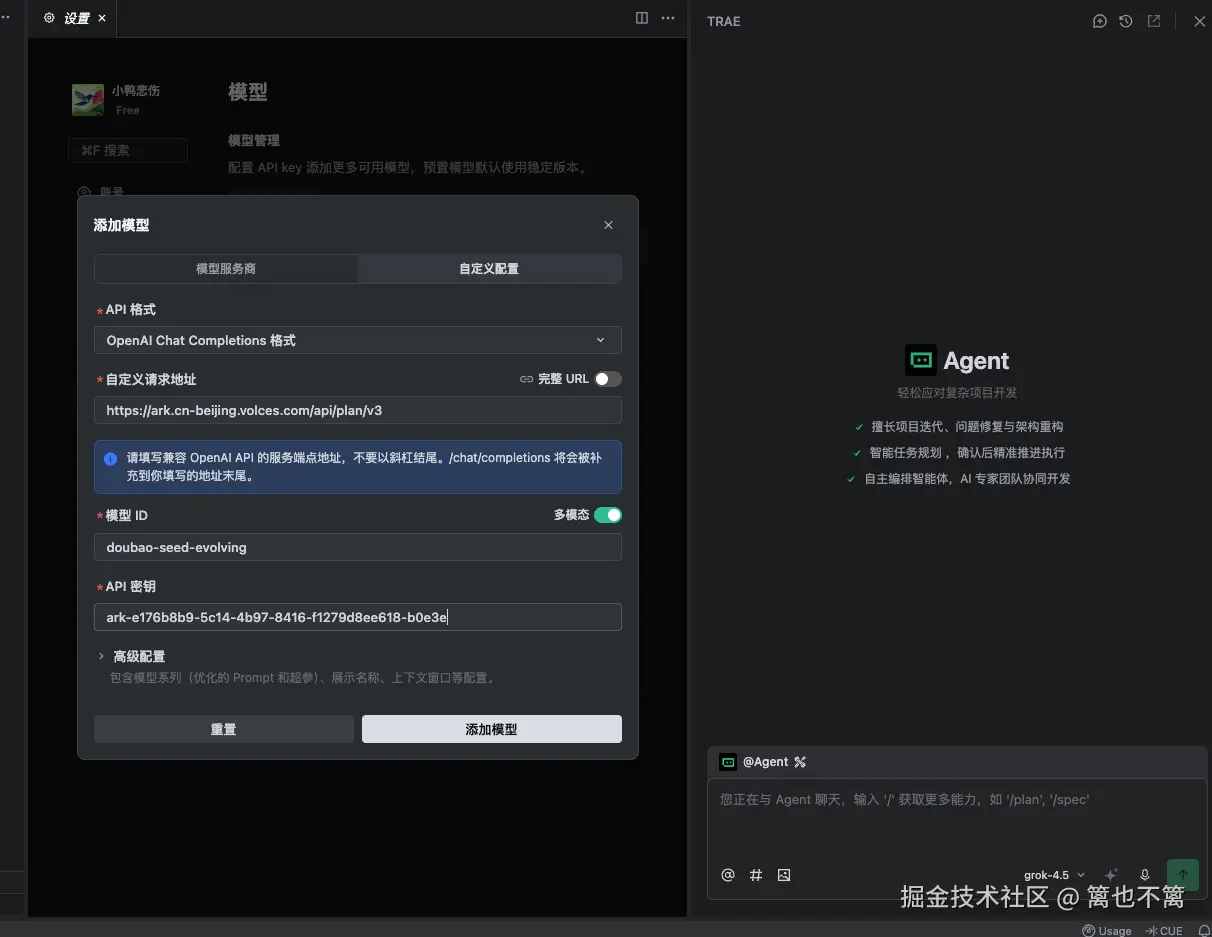Pop out the TRAE chat panel
The width and height of the screenshot is (1212, 937).
coord(1154,21)
